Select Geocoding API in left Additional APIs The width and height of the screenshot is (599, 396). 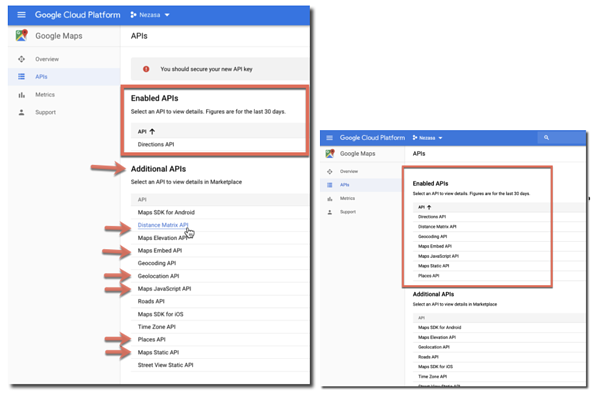(157, 263)
